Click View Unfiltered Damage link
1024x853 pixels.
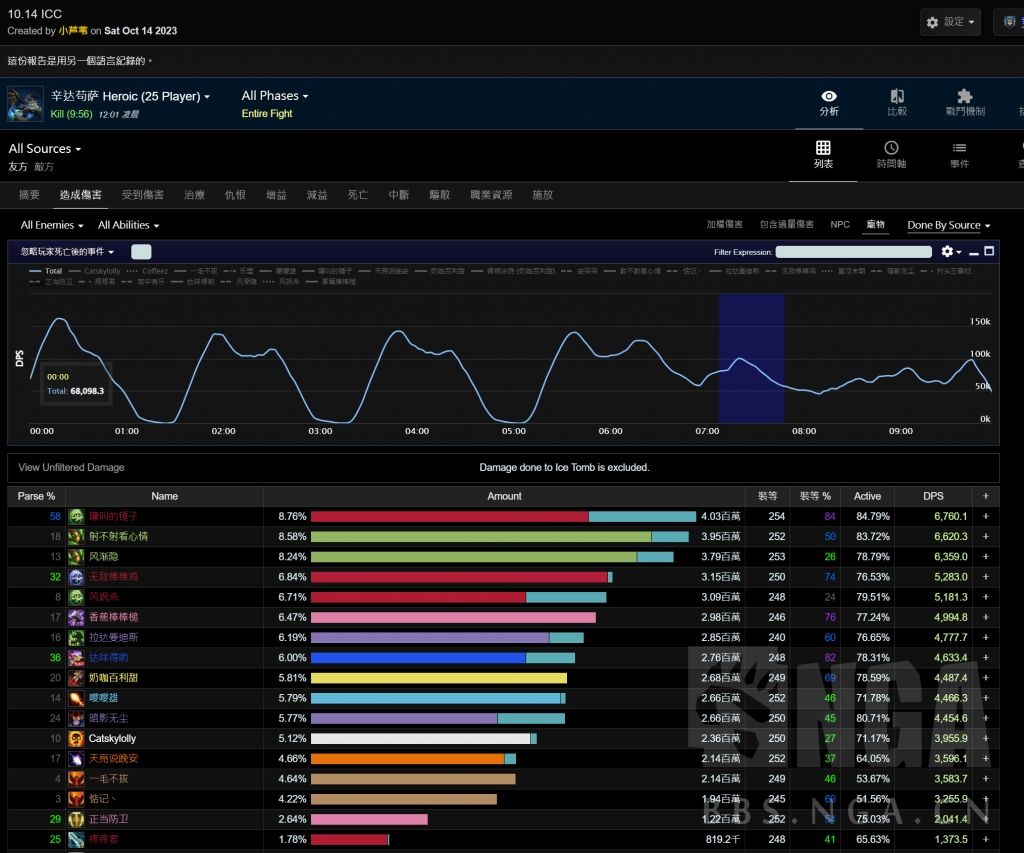(x=71, y=467)
